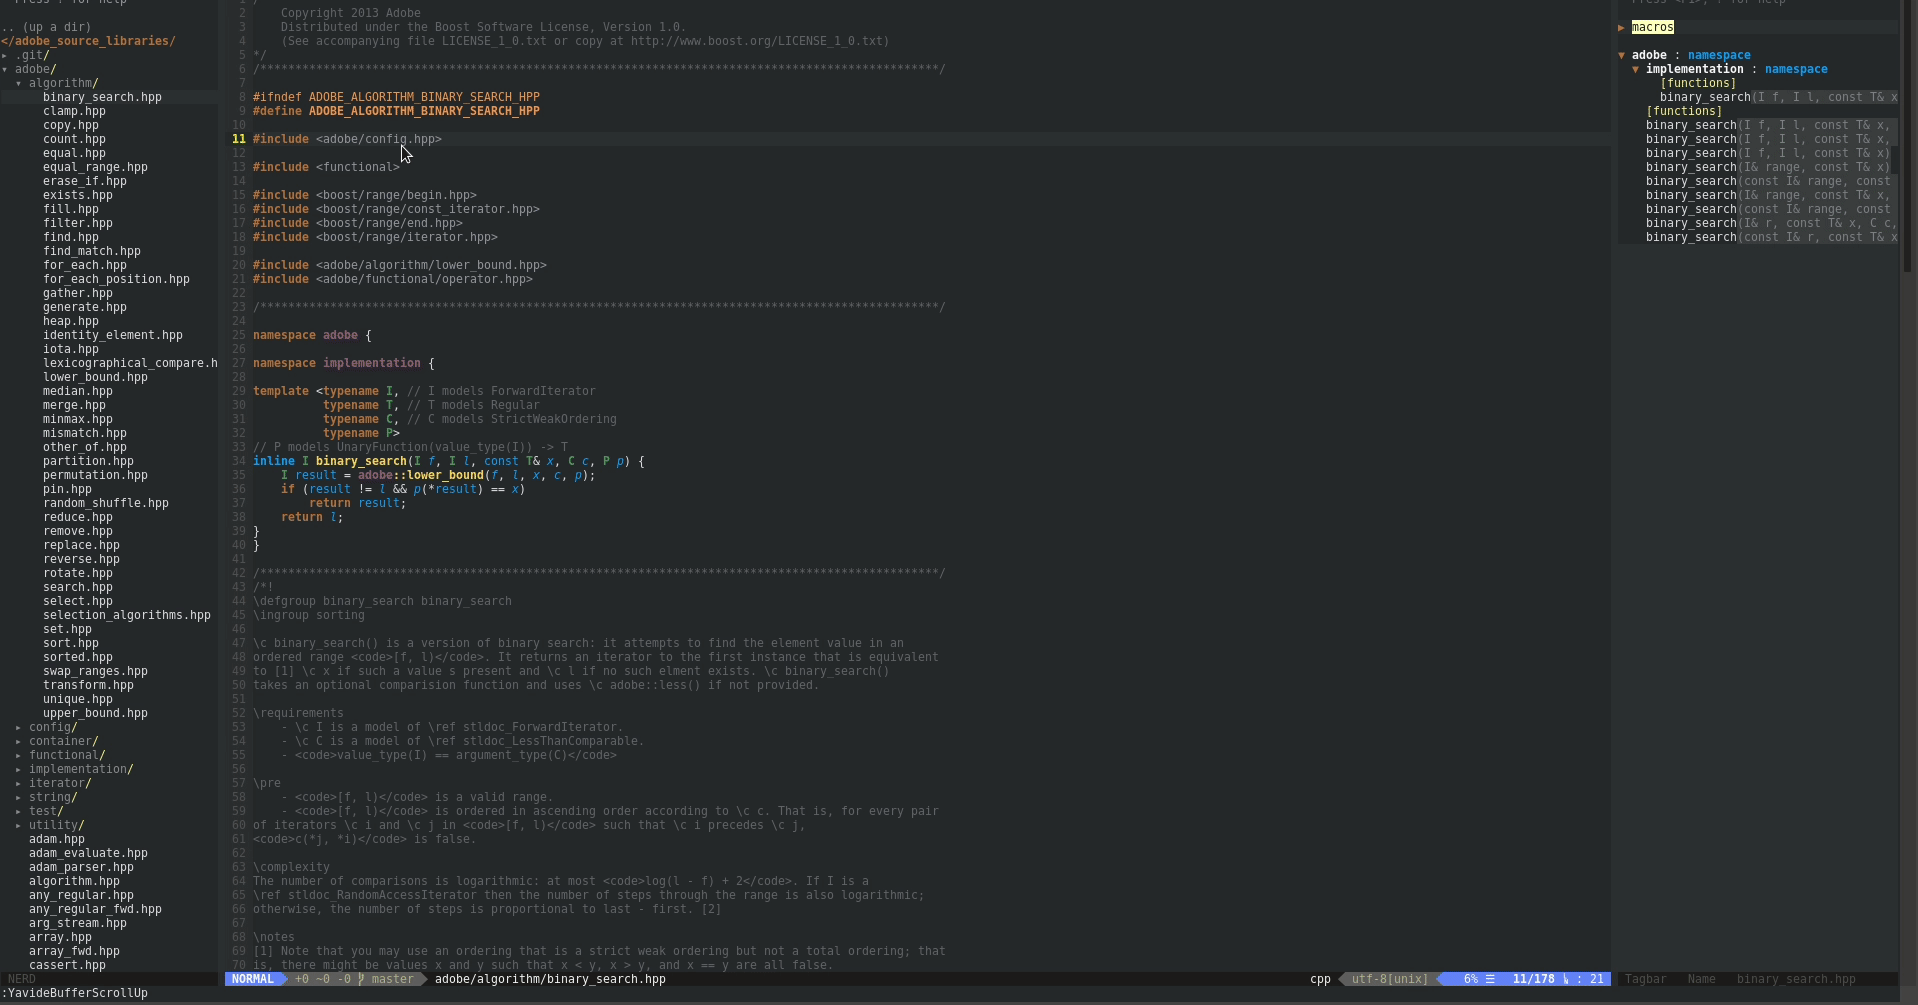Click the utf-8[unix] encoding entry

pos(1389,979)
